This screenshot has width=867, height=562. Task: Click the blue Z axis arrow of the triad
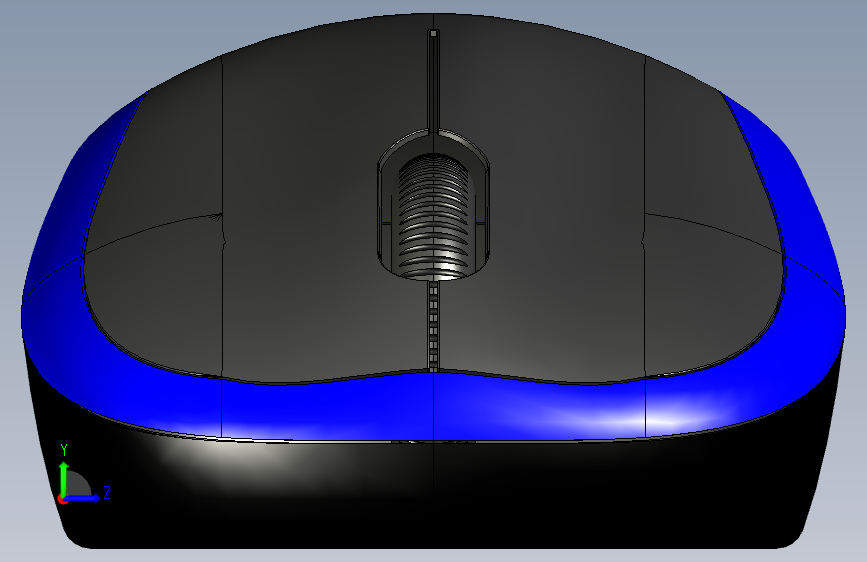coord(81,498)
